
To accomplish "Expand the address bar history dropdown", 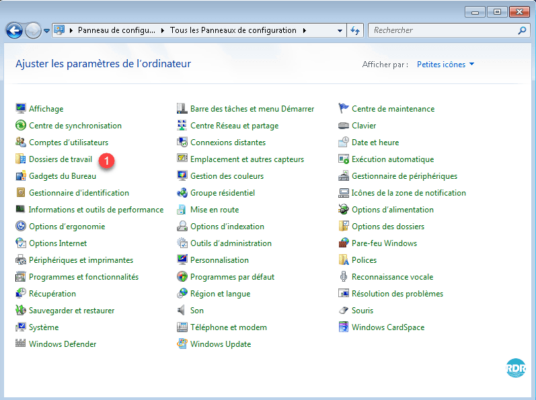I will pyautogui.click(x=340, y=30).
